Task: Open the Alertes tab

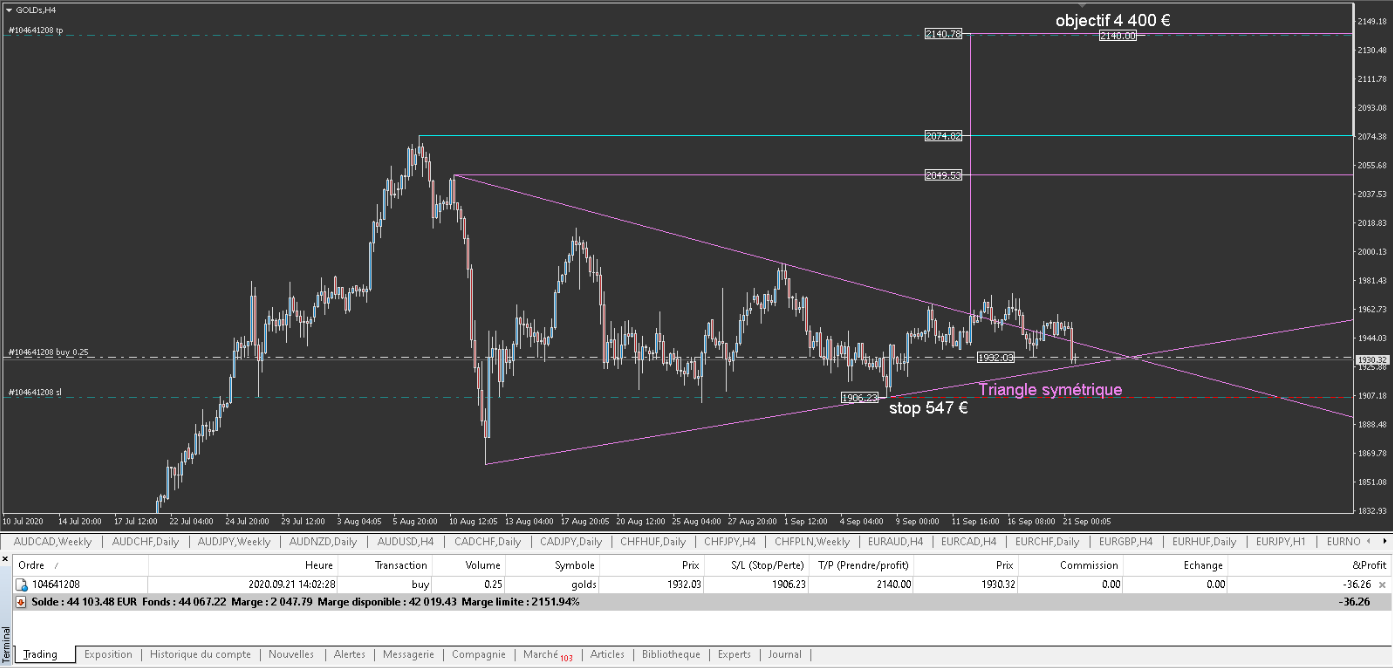Action: tap(349, 654)
